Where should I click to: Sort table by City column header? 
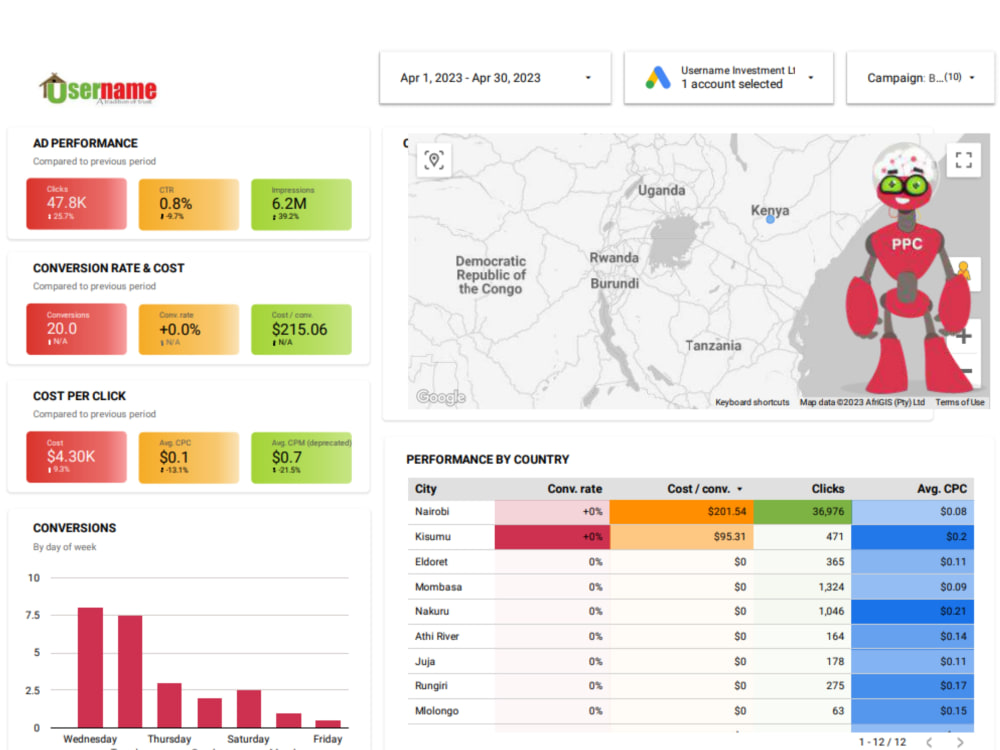point(426,489)
